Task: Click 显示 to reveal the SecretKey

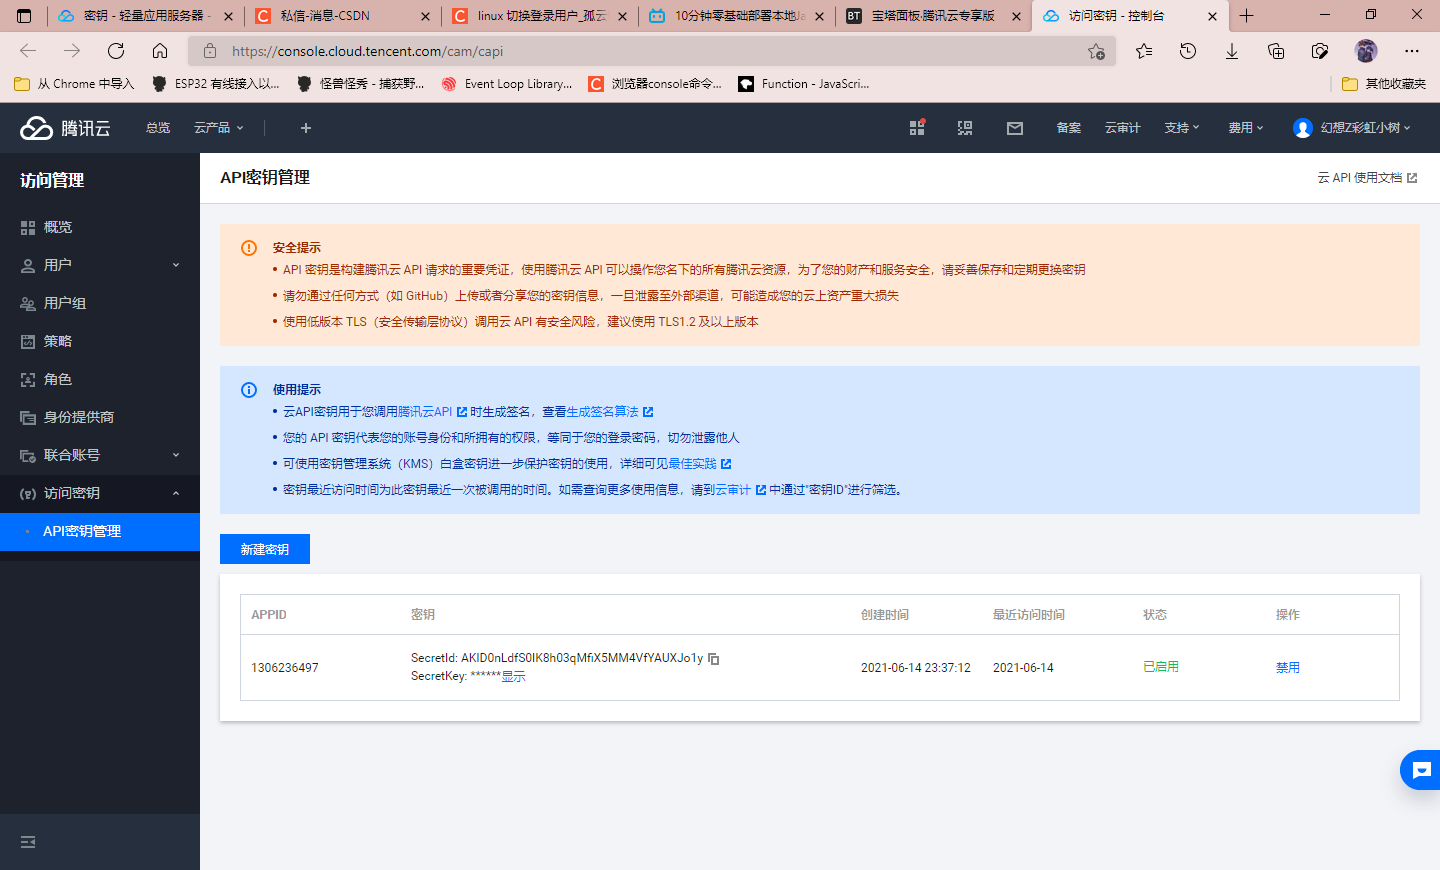Action: click(513, 677)
